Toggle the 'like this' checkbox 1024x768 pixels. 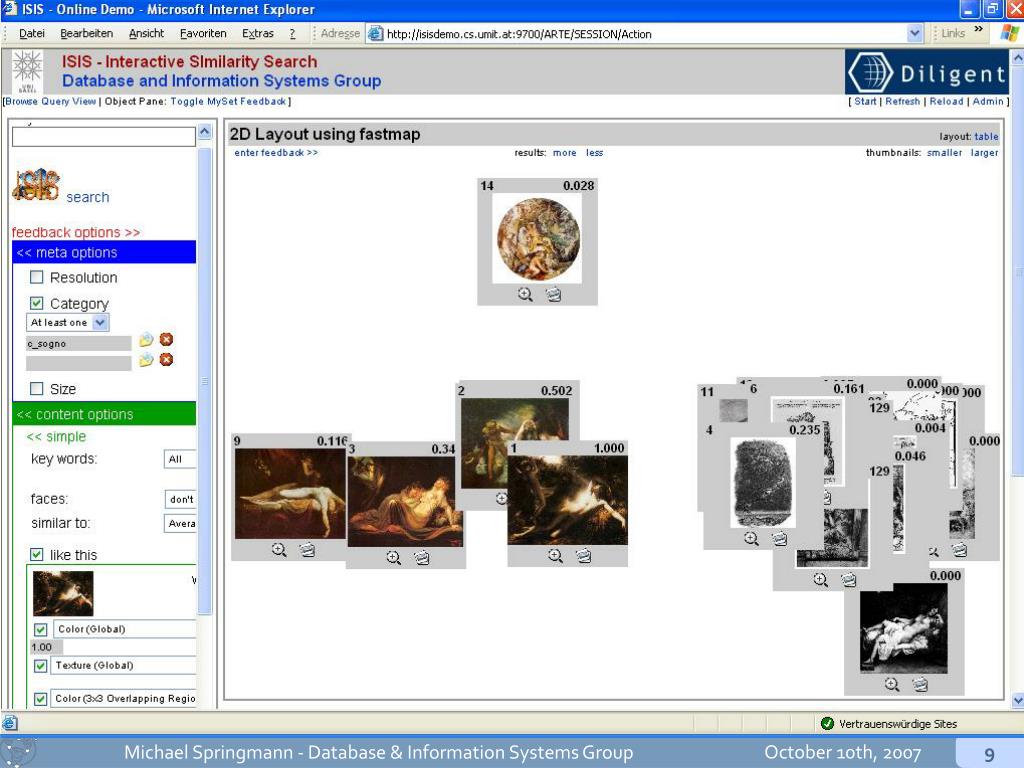click(x=37, y=555)
